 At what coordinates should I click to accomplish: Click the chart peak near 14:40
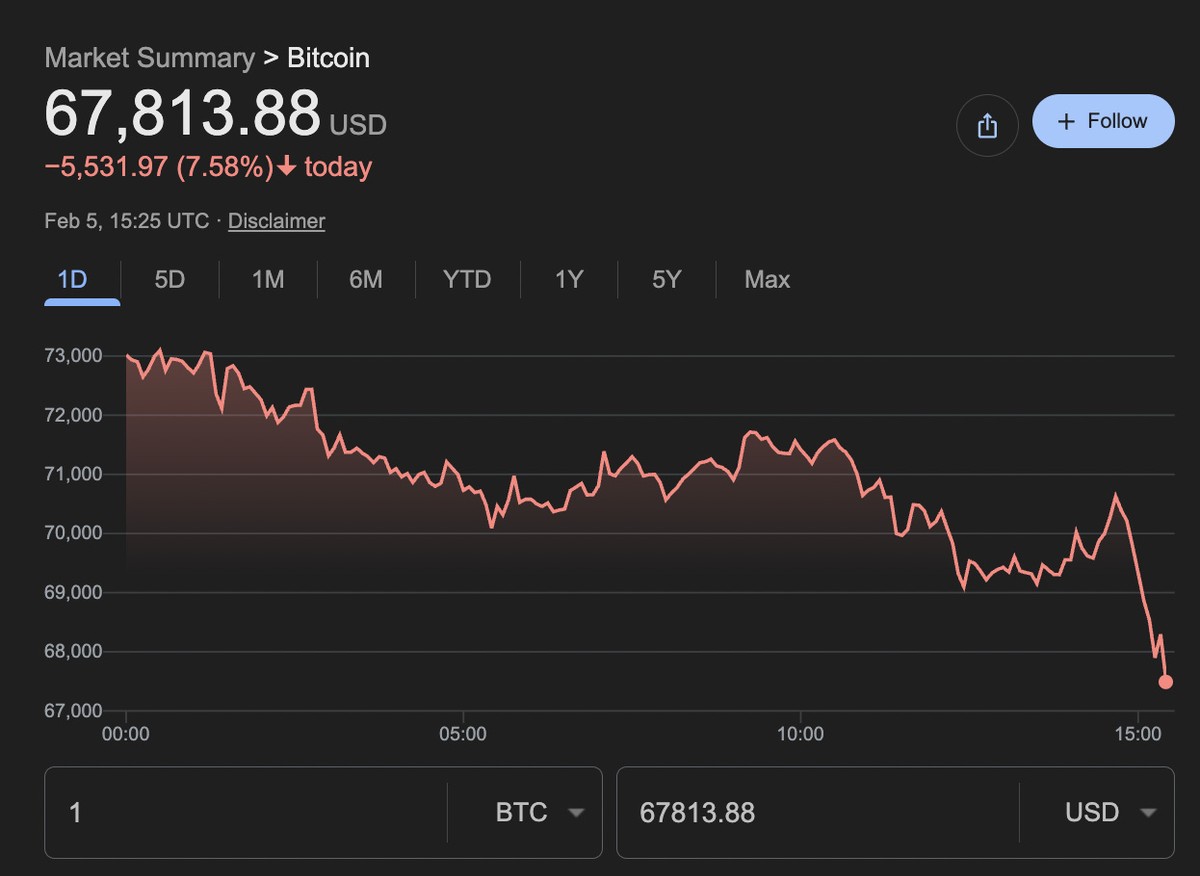[1115, 495]
